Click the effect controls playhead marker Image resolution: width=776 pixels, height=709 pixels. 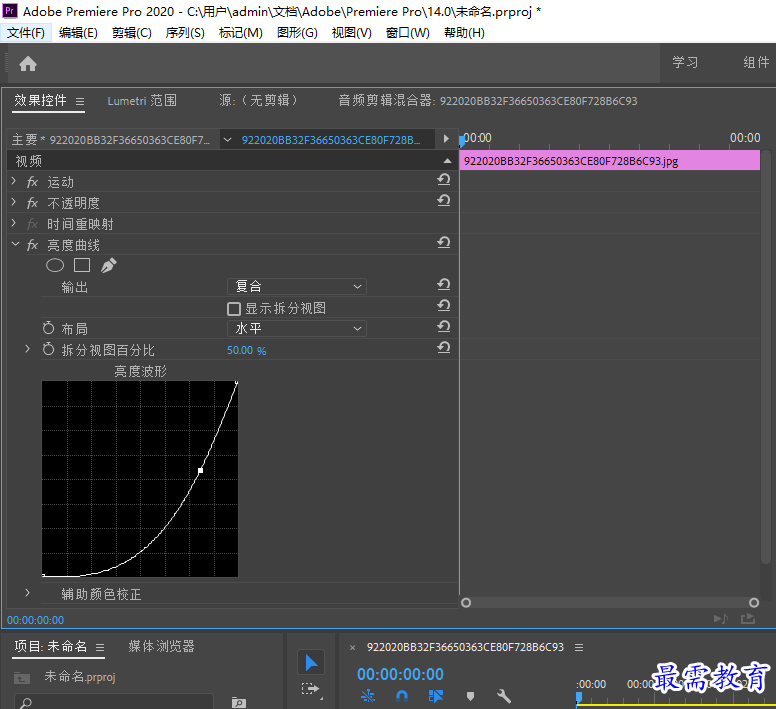click(462, 141)
